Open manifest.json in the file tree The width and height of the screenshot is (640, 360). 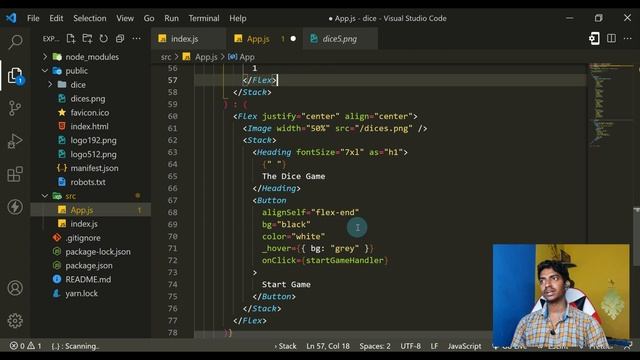94,168
